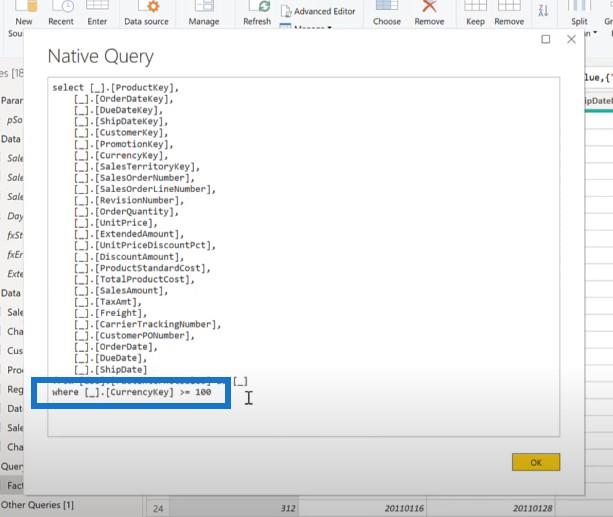Click cell value 312 in data grid
The height and width of the screenshot is (517, 613).
[x=288, y=508]
